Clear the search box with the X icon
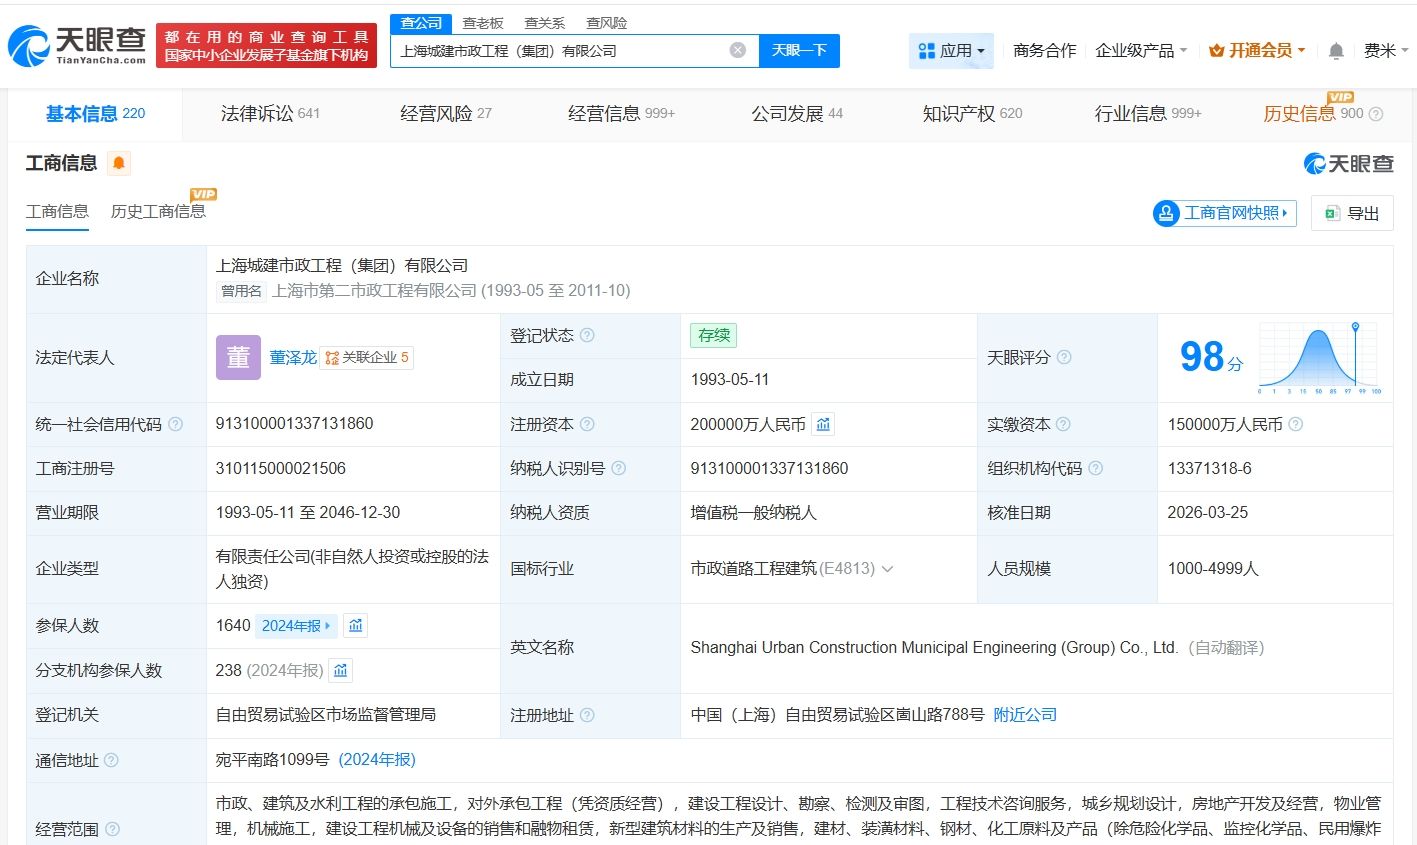 [737, 50]
